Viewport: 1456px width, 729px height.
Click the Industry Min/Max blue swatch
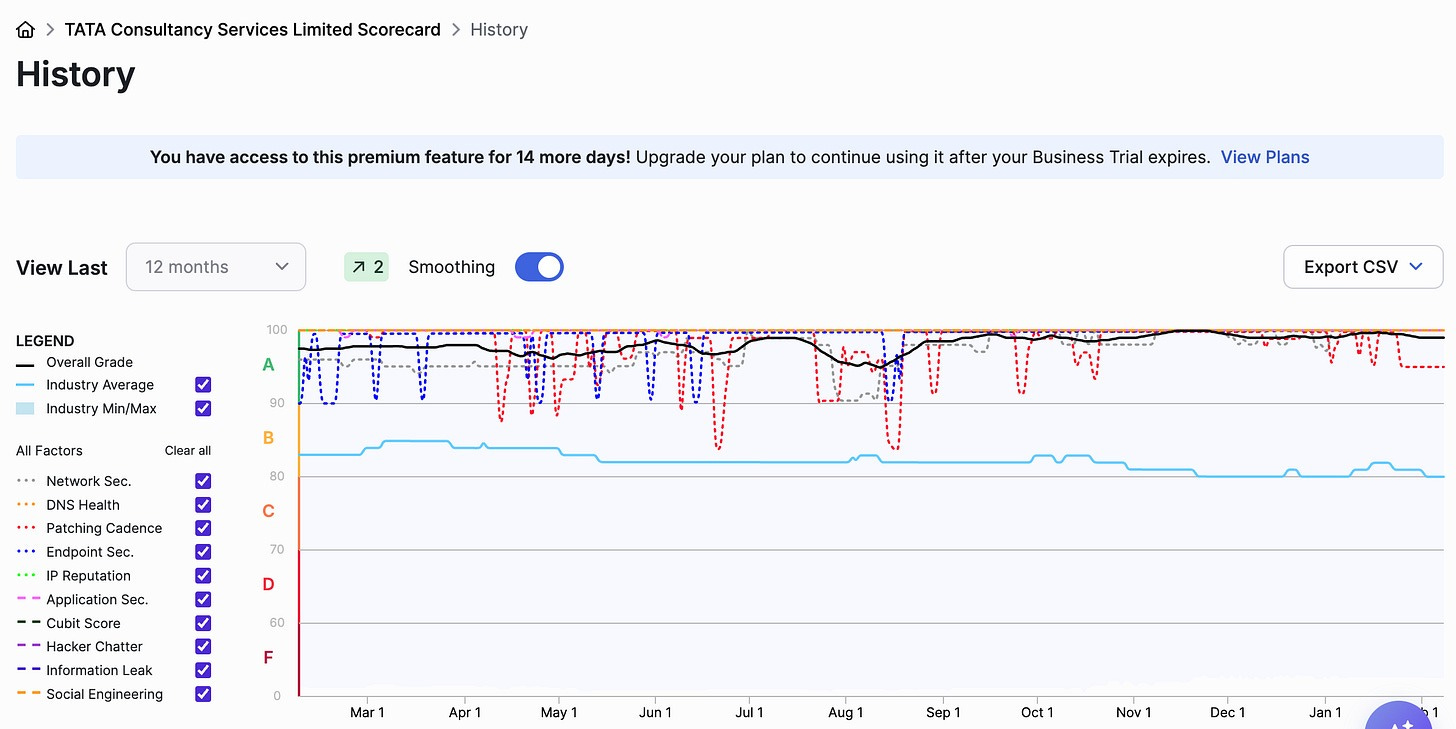coord(25,408)
